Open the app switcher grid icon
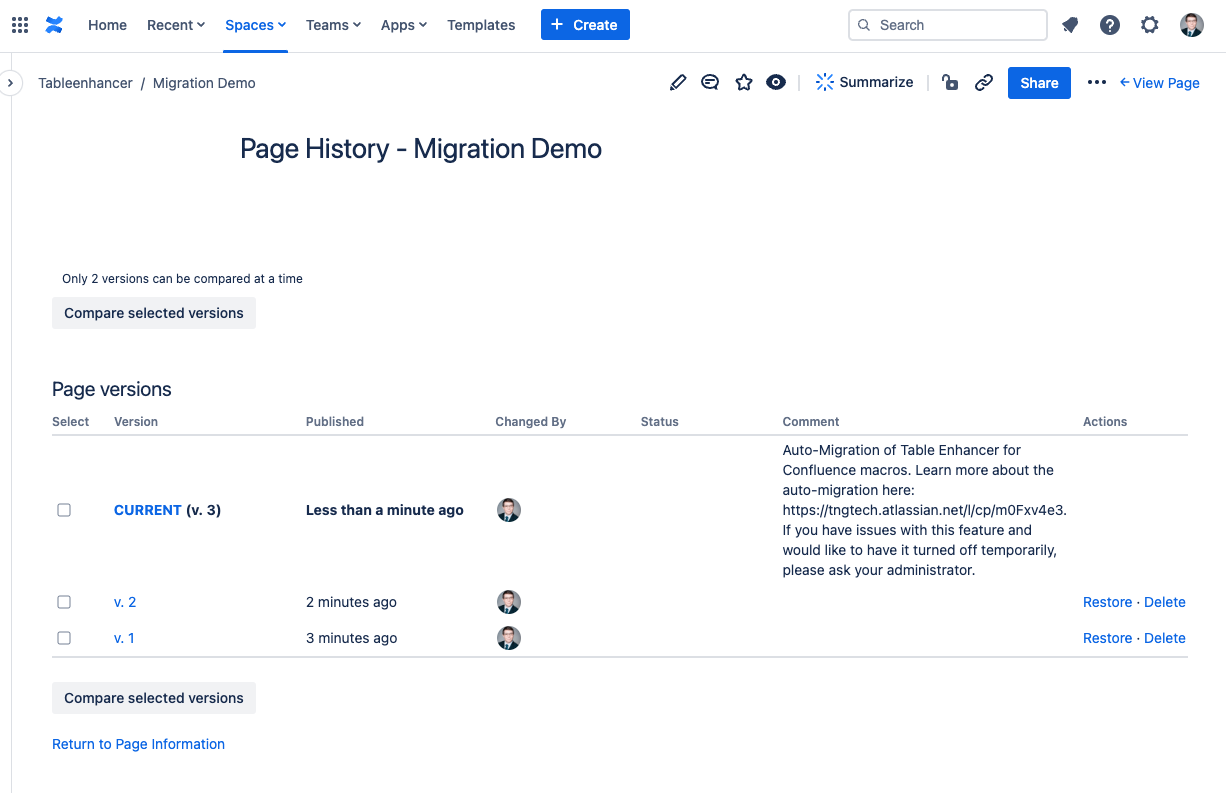This screenshot has height=793, width=1226. 20,25
